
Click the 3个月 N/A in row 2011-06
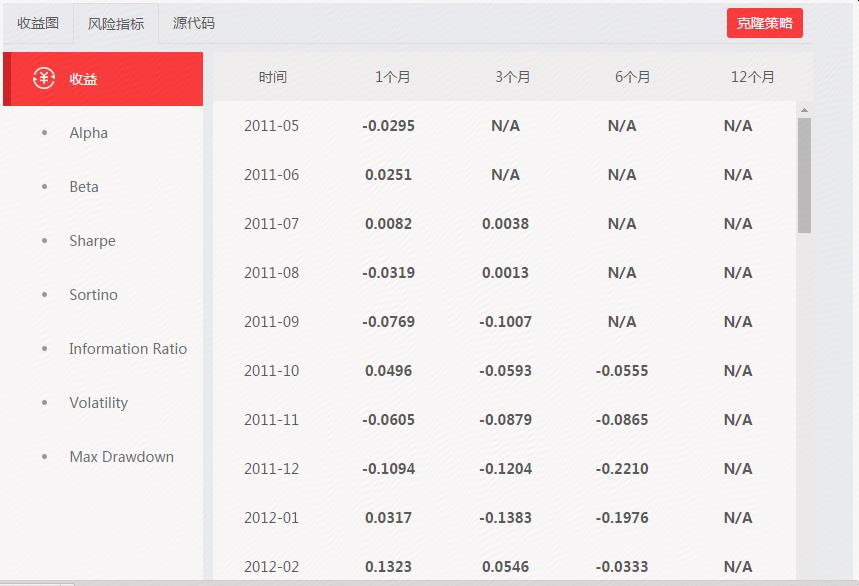pos(506,175)
